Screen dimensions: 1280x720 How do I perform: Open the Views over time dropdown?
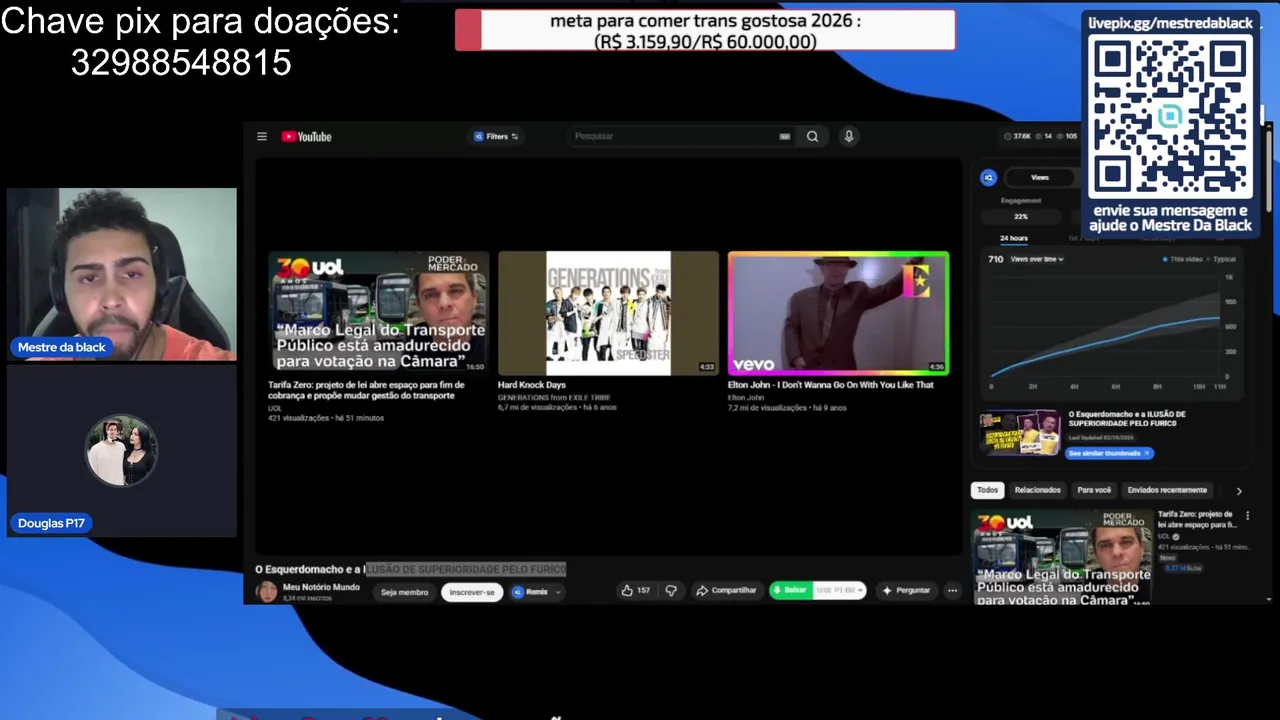tap(1037, 259)
